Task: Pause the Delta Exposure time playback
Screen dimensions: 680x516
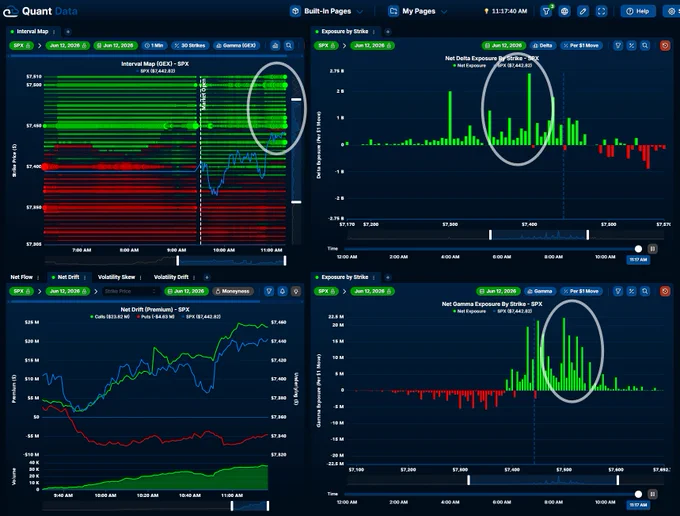Action: click(652, 249)
